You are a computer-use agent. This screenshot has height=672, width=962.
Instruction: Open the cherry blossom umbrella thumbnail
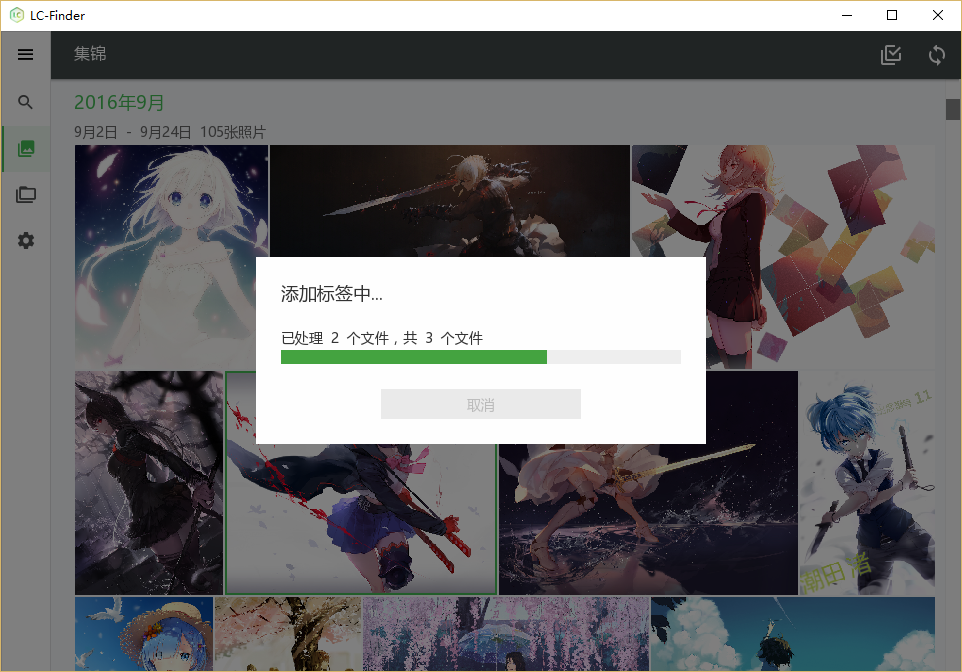coord(506,634)
